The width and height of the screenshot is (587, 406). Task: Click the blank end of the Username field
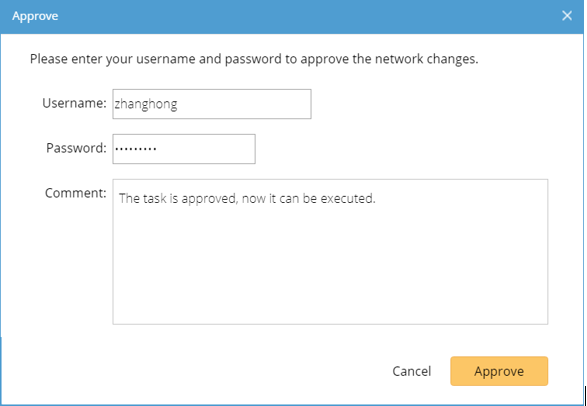click(x=243, y=104)
